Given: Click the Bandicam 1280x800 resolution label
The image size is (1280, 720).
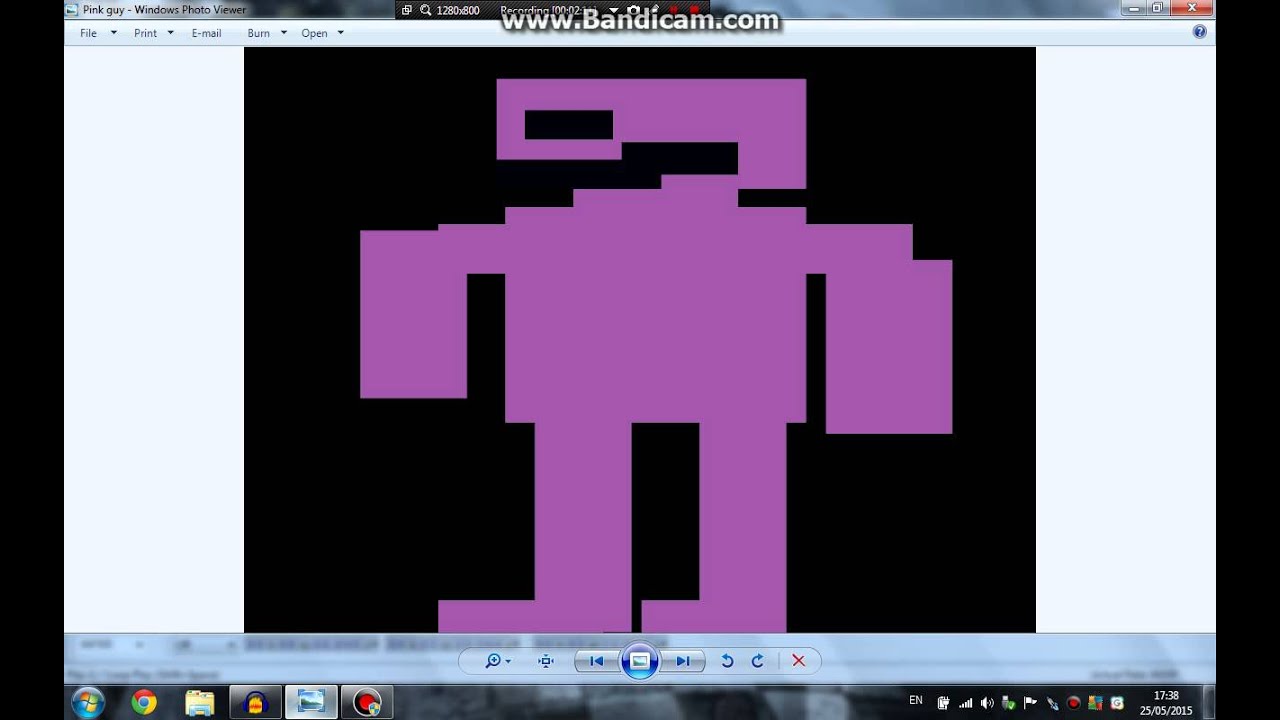Looking at the screenshot, I should [458, 10].
